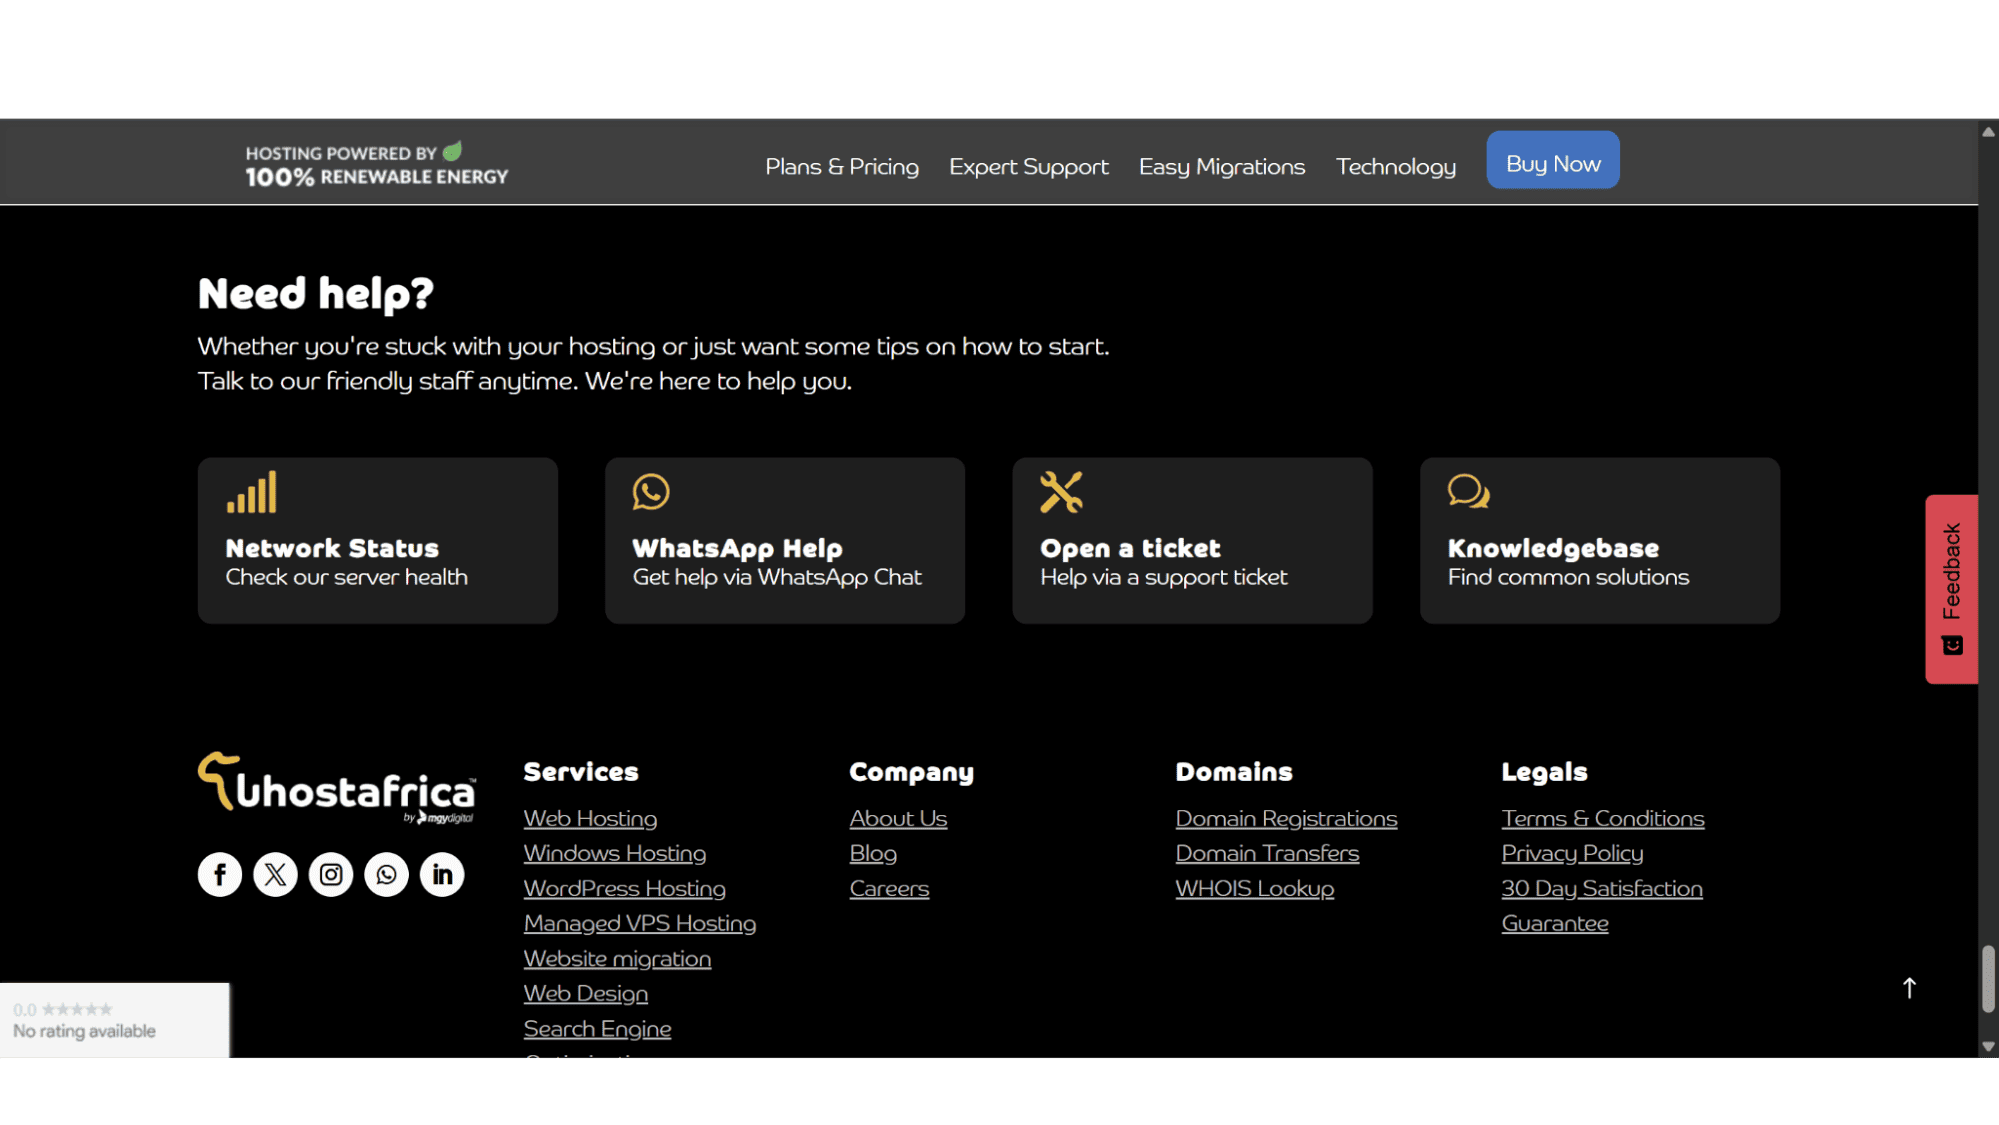Click the page scrollbar thumb

click(x=1988, y=979)
